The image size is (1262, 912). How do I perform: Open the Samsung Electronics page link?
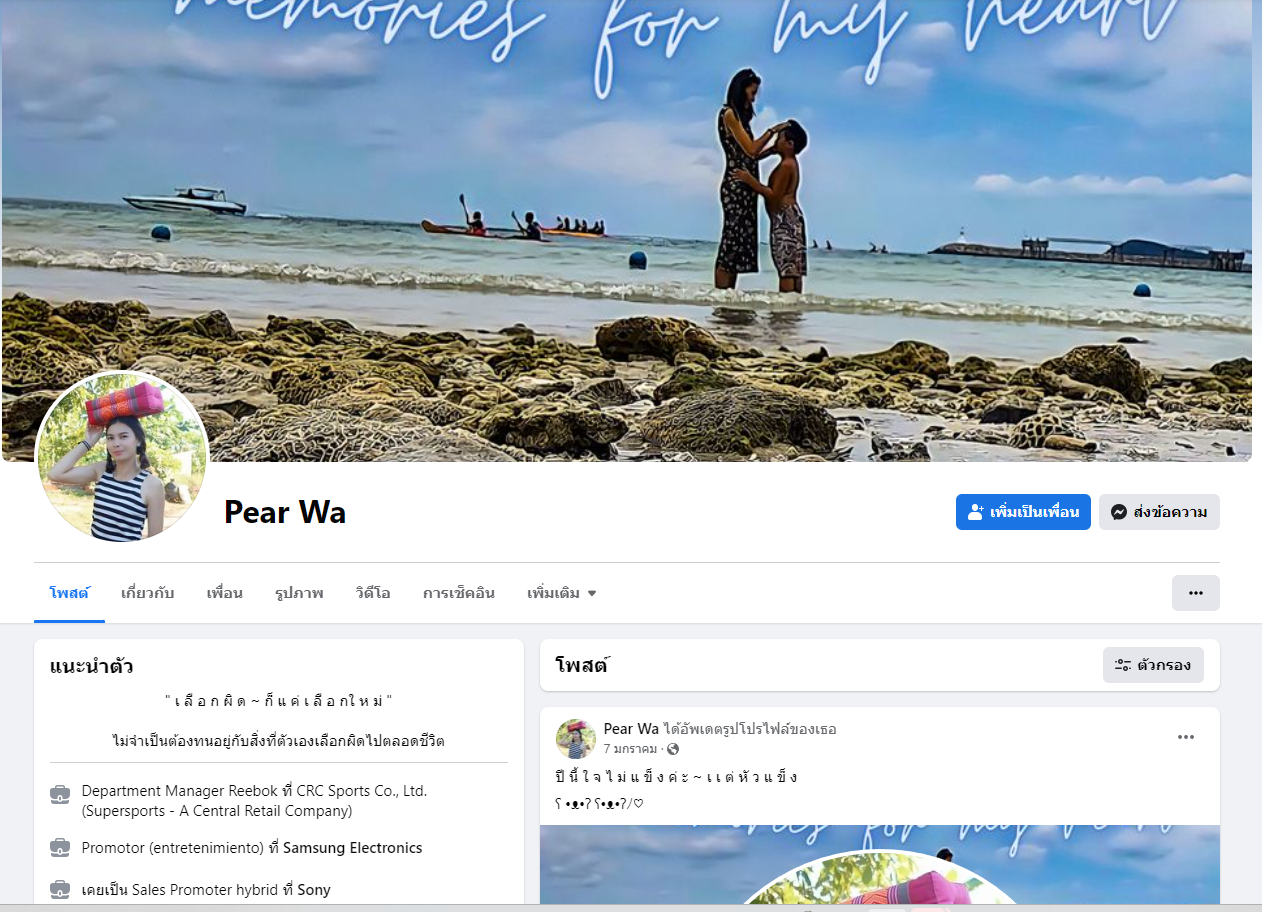(x=353, y=848)
